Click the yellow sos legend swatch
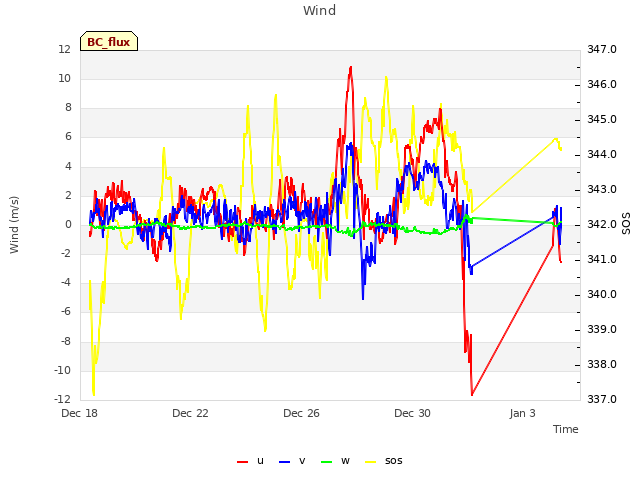 [x=371, y=462]
